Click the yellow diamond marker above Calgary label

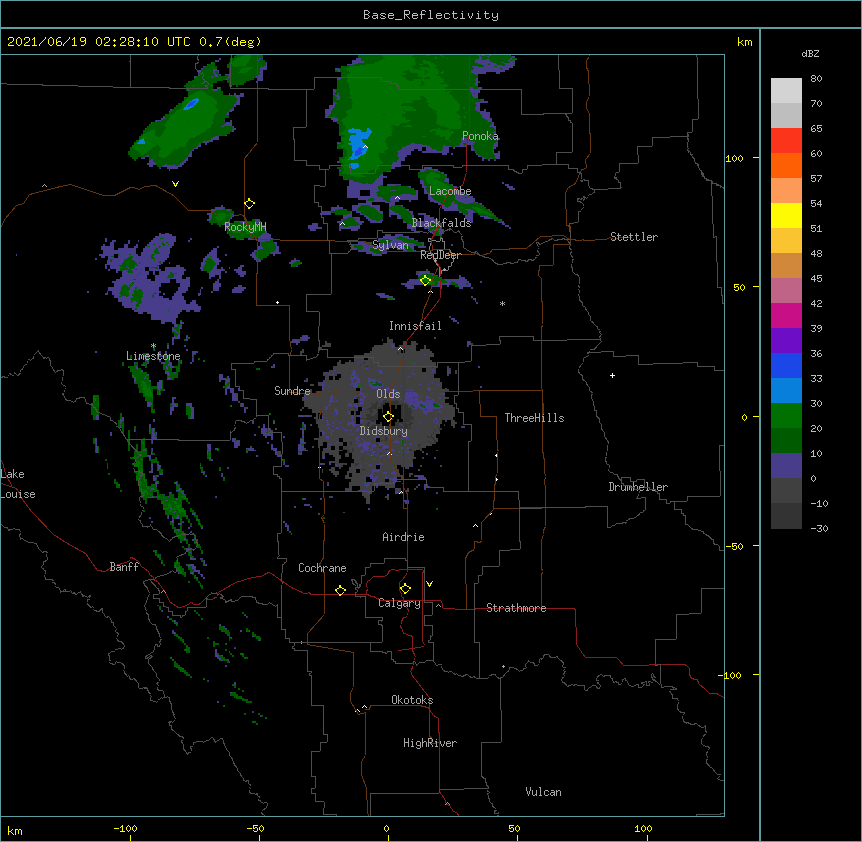point(405,589)
